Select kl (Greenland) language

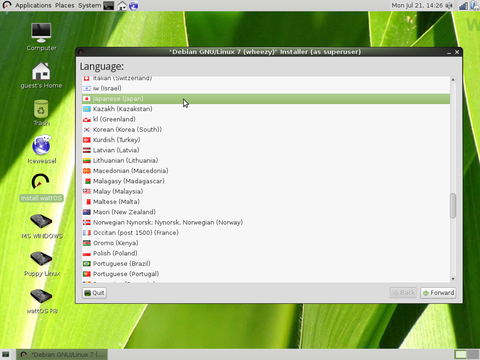coord(266,119)
